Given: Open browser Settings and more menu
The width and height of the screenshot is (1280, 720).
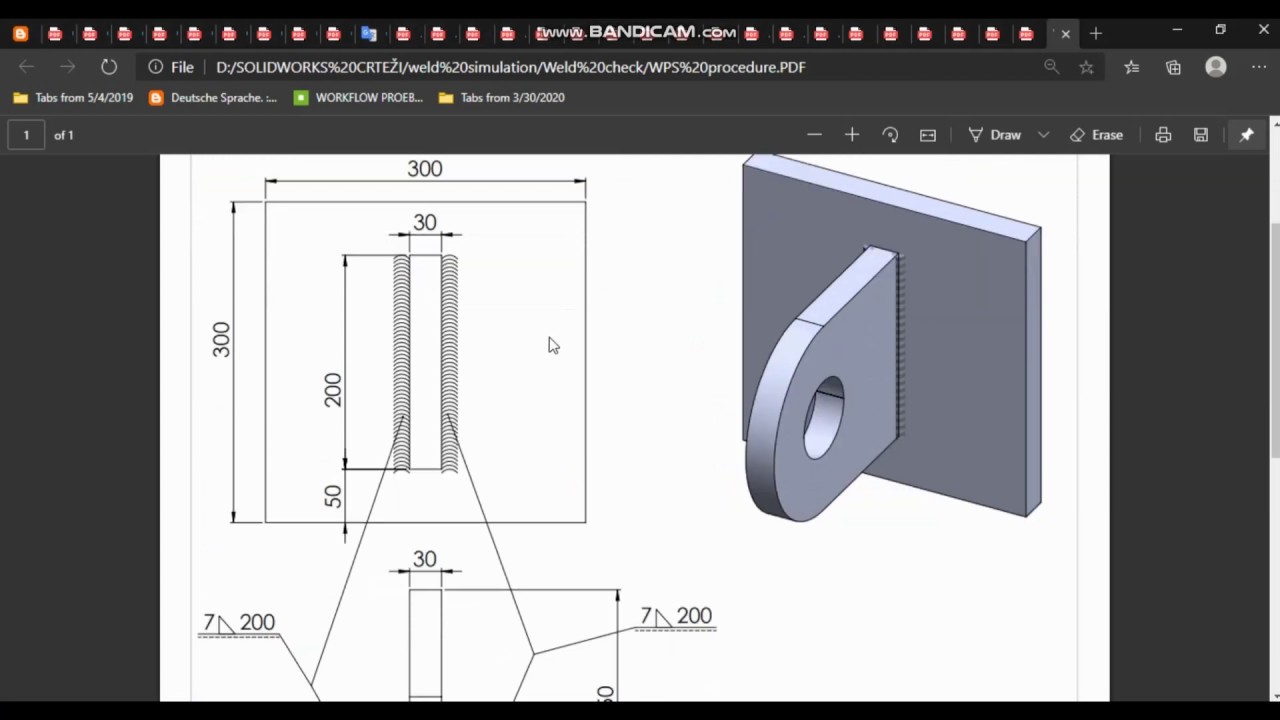Looking at the screenshot, I should pyautogui.click(x=1259, y=67).
